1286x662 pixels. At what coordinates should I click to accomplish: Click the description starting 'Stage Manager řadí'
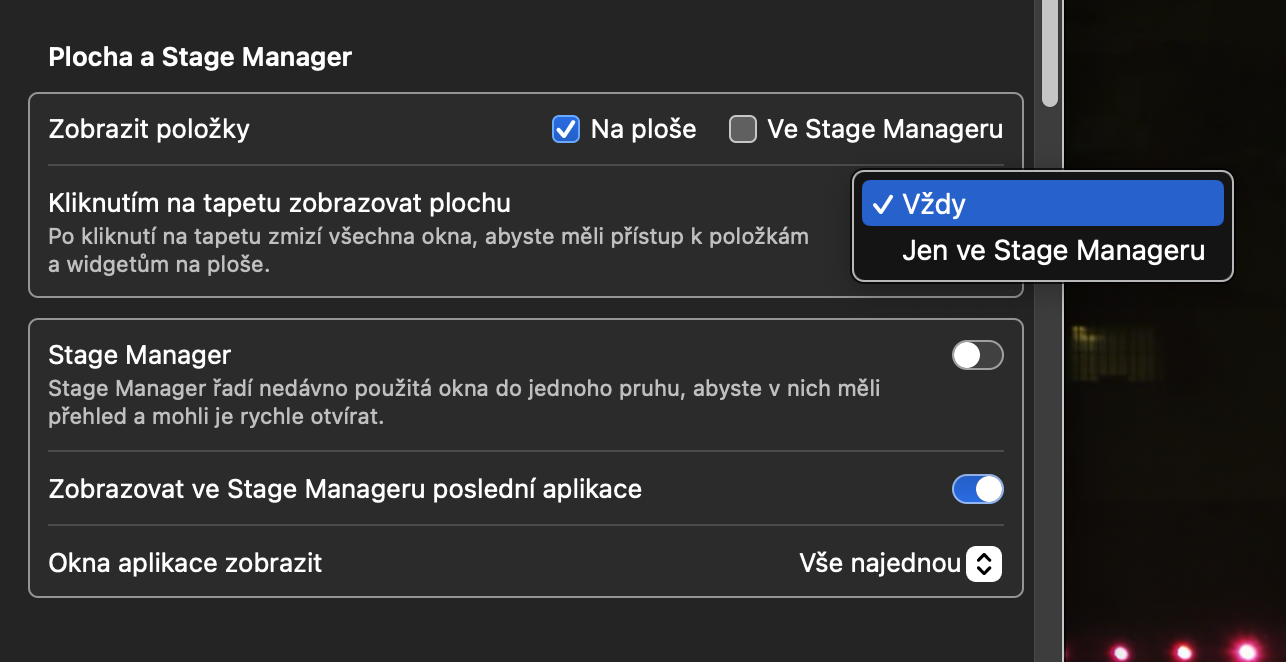click(x=464, y=402)
